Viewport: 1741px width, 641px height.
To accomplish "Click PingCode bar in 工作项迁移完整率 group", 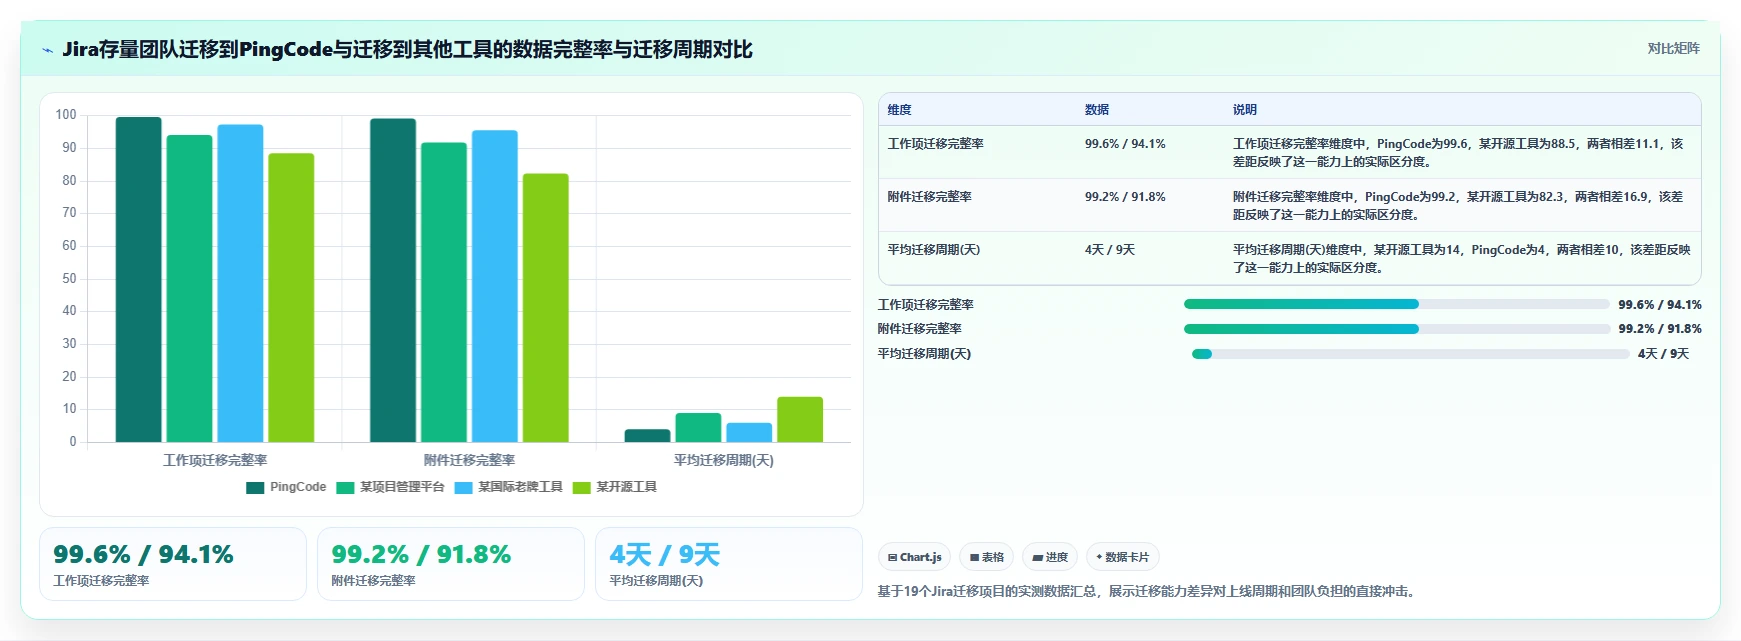I will pyautogui.click(x=138, y=279).
